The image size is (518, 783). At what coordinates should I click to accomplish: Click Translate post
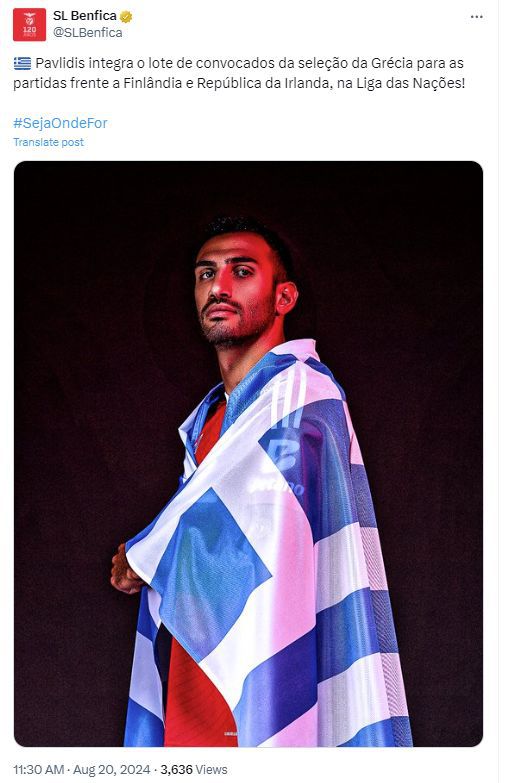tap(48, 142)
